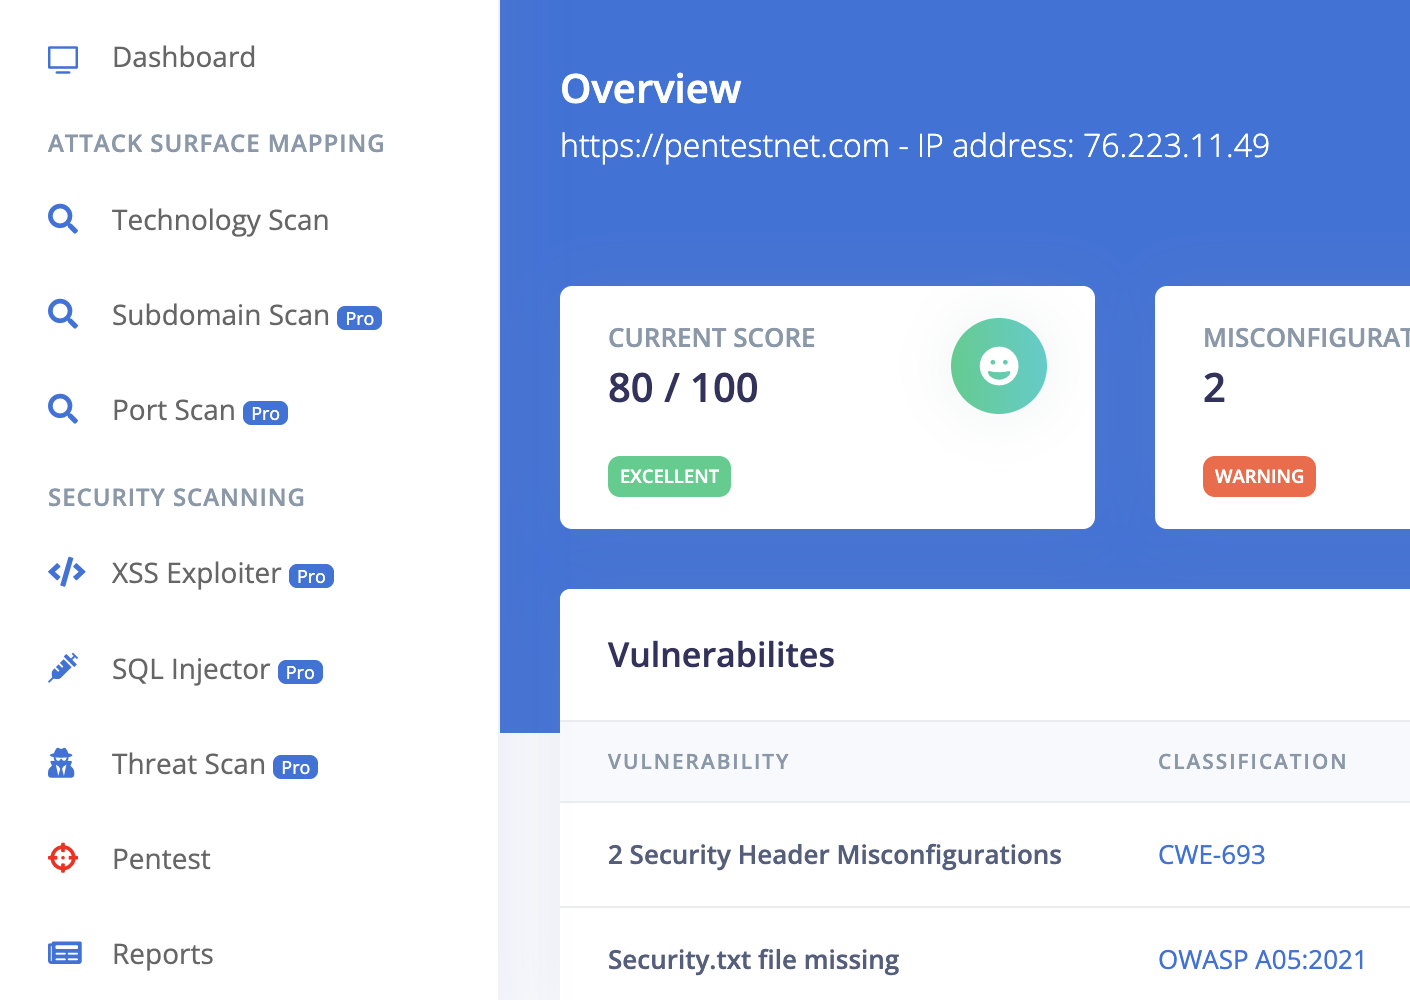Go to Port Scan in the sidebar
This screenshot has width=1410, height=1000.
[x=173, y=410]
